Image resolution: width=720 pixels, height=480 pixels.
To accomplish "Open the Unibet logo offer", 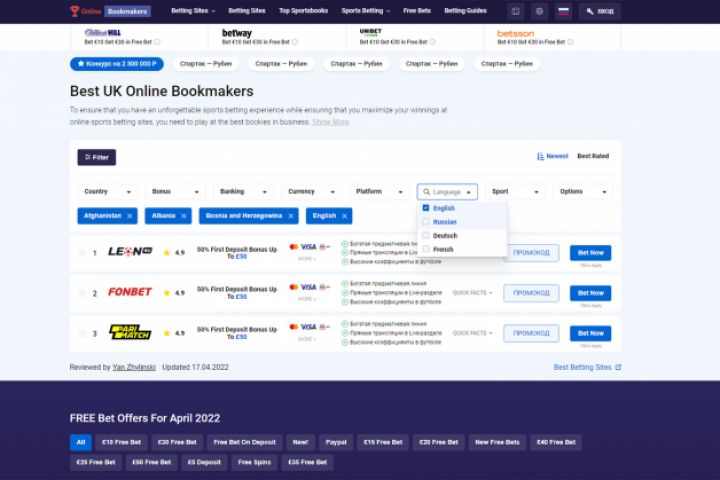I will (x=370, y=32).
